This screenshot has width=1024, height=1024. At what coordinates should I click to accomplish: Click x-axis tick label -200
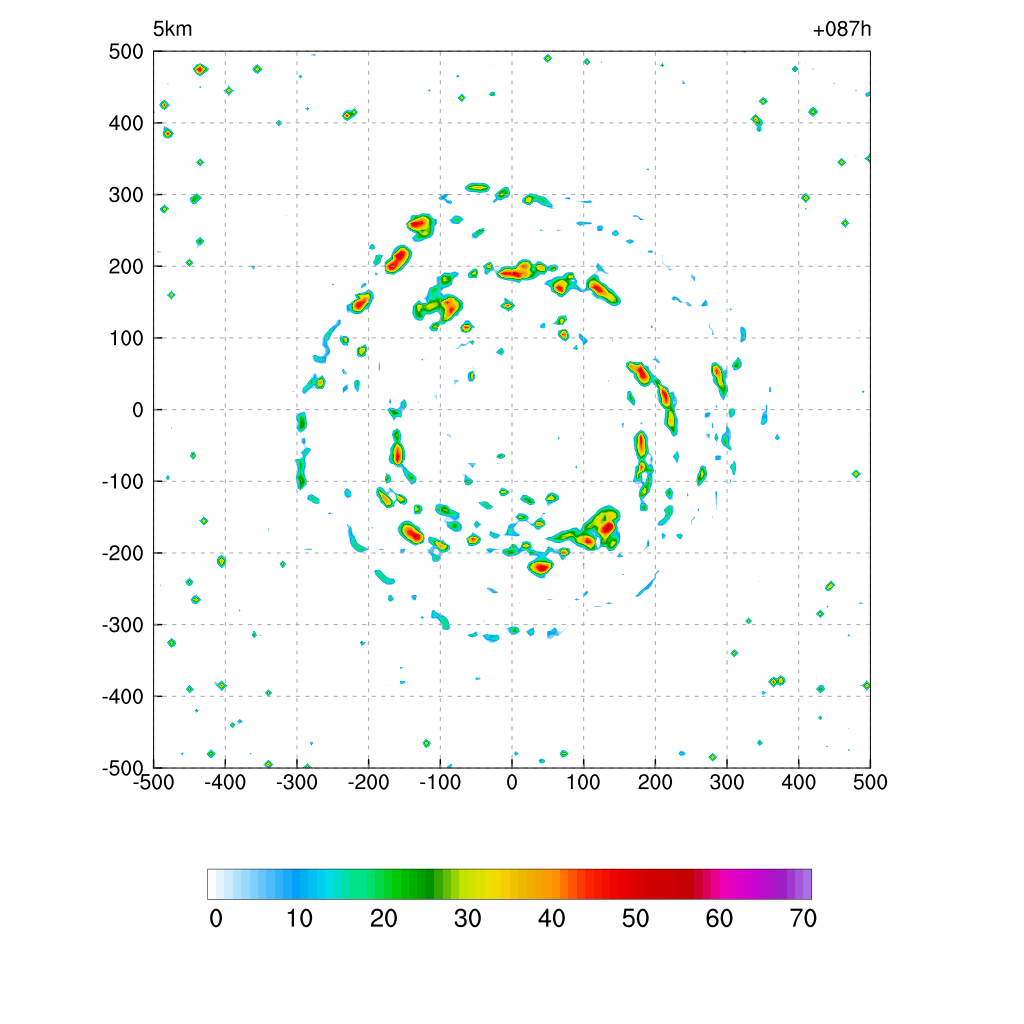pos(368,782)
